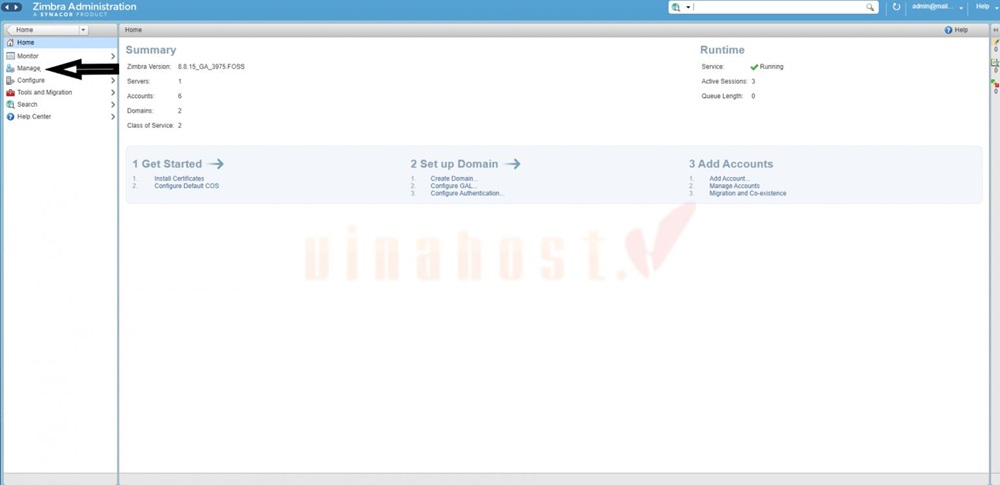
Task: Select the Home tab in content header
Action: pos(133,30)
